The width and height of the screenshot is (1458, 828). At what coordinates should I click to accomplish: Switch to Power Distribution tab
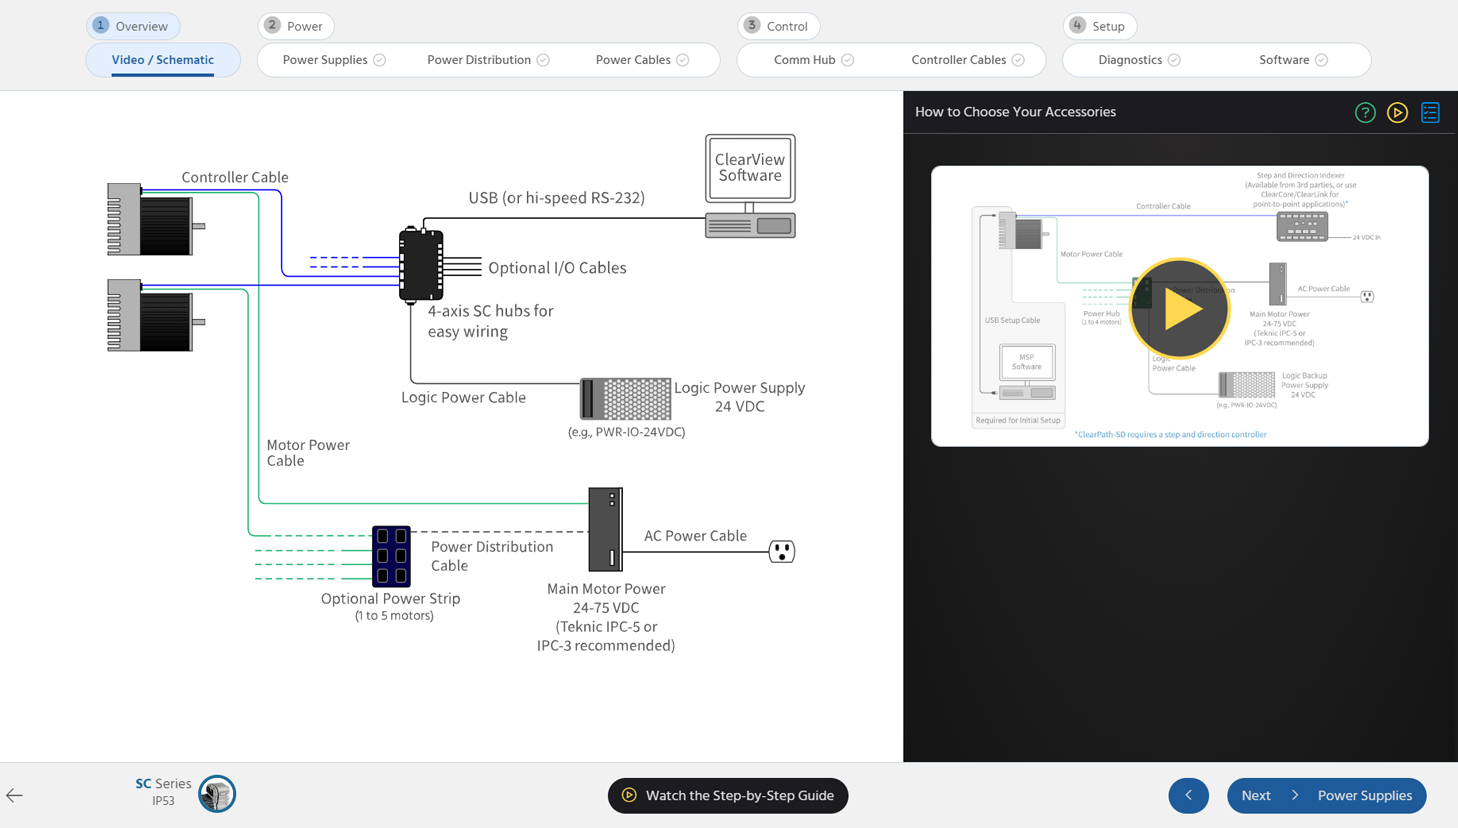point(487,60)
